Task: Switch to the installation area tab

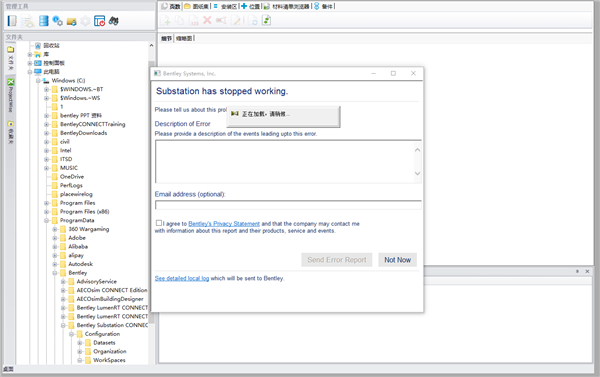Action: (225, 6)
